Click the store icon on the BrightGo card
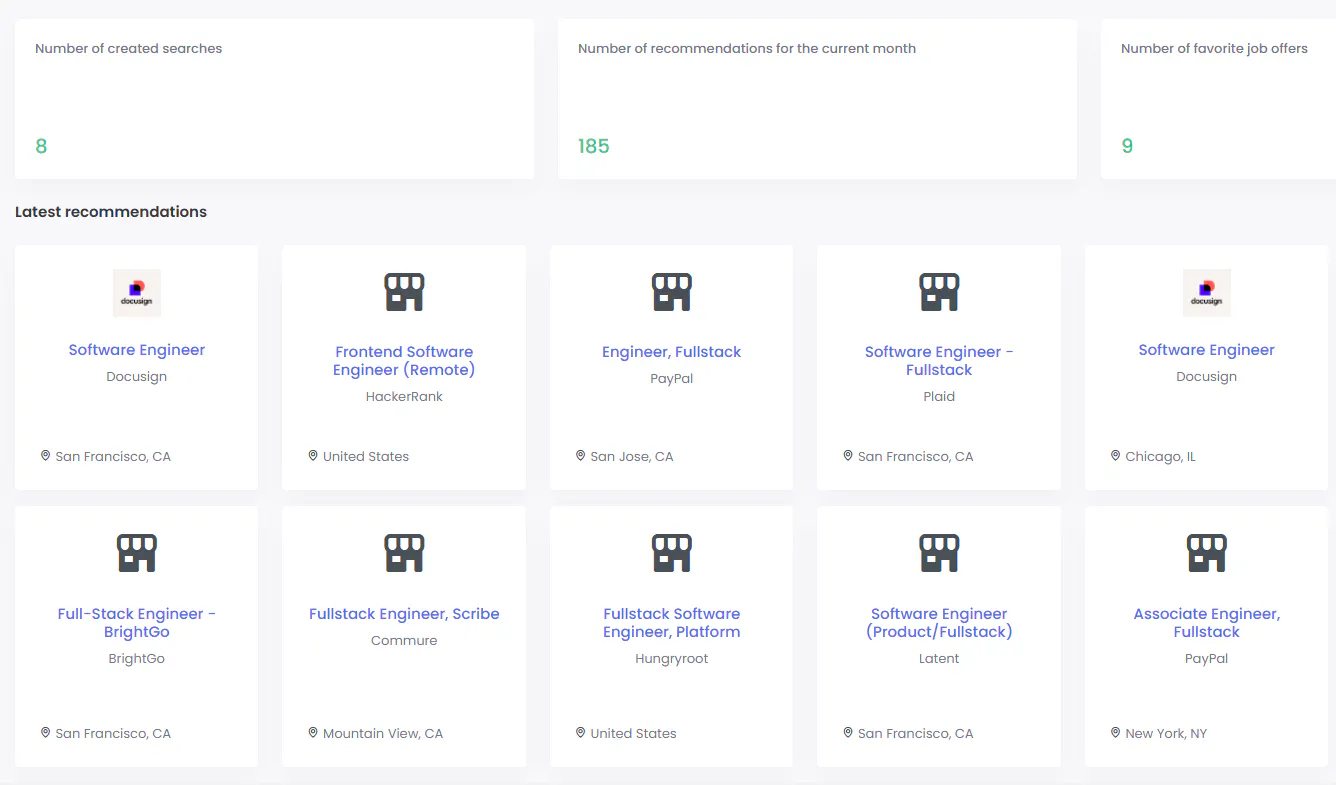Screen dimensions: 1336x785 pos(137,553)
